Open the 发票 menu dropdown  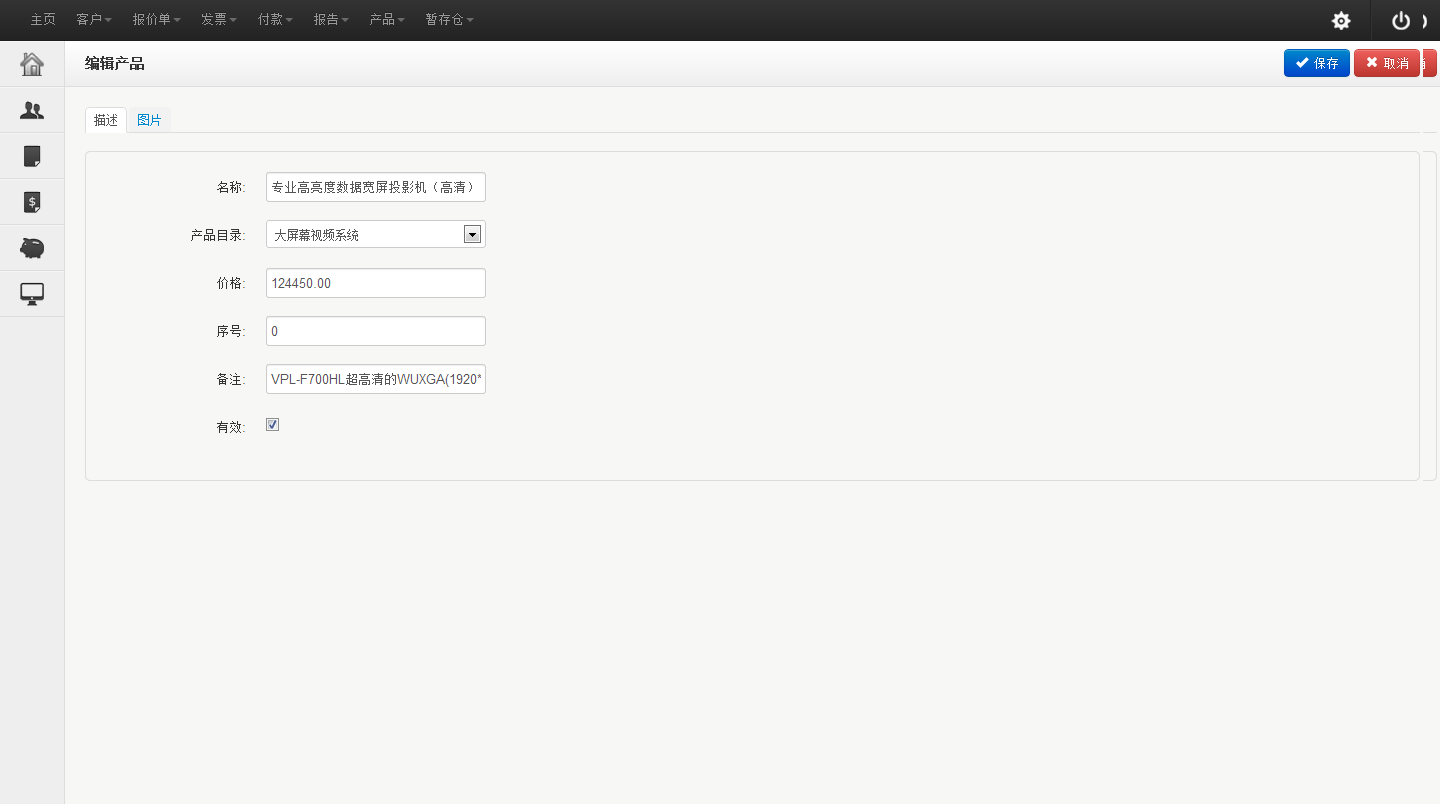click(219, 20)
